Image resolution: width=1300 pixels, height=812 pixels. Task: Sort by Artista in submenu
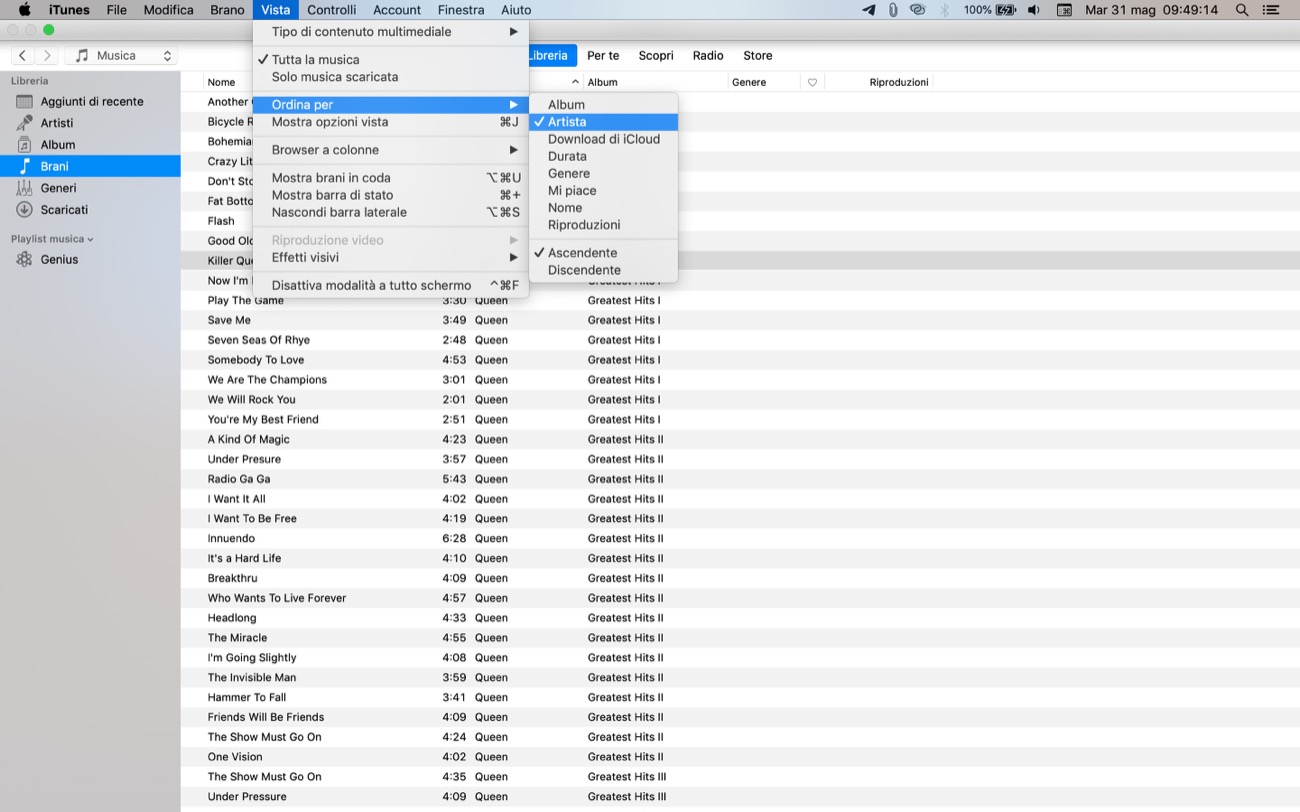[603, 122]
